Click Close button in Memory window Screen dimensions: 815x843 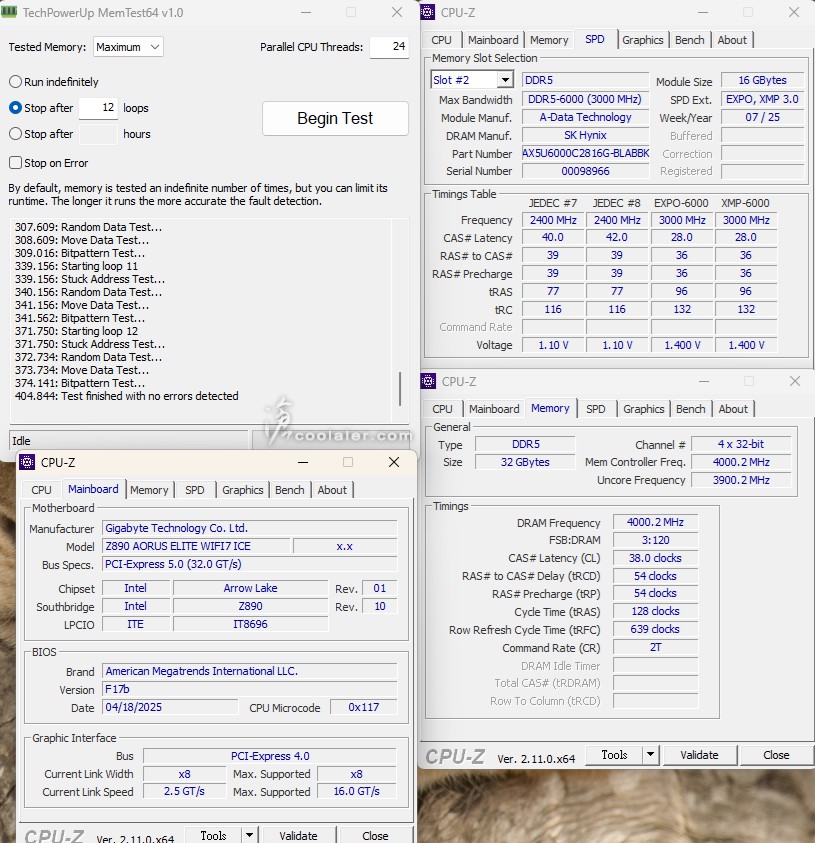point(776,755)
